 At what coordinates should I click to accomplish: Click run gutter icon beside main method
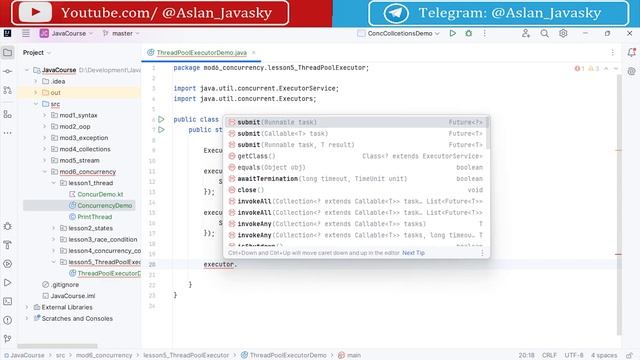tap(161, 130)
